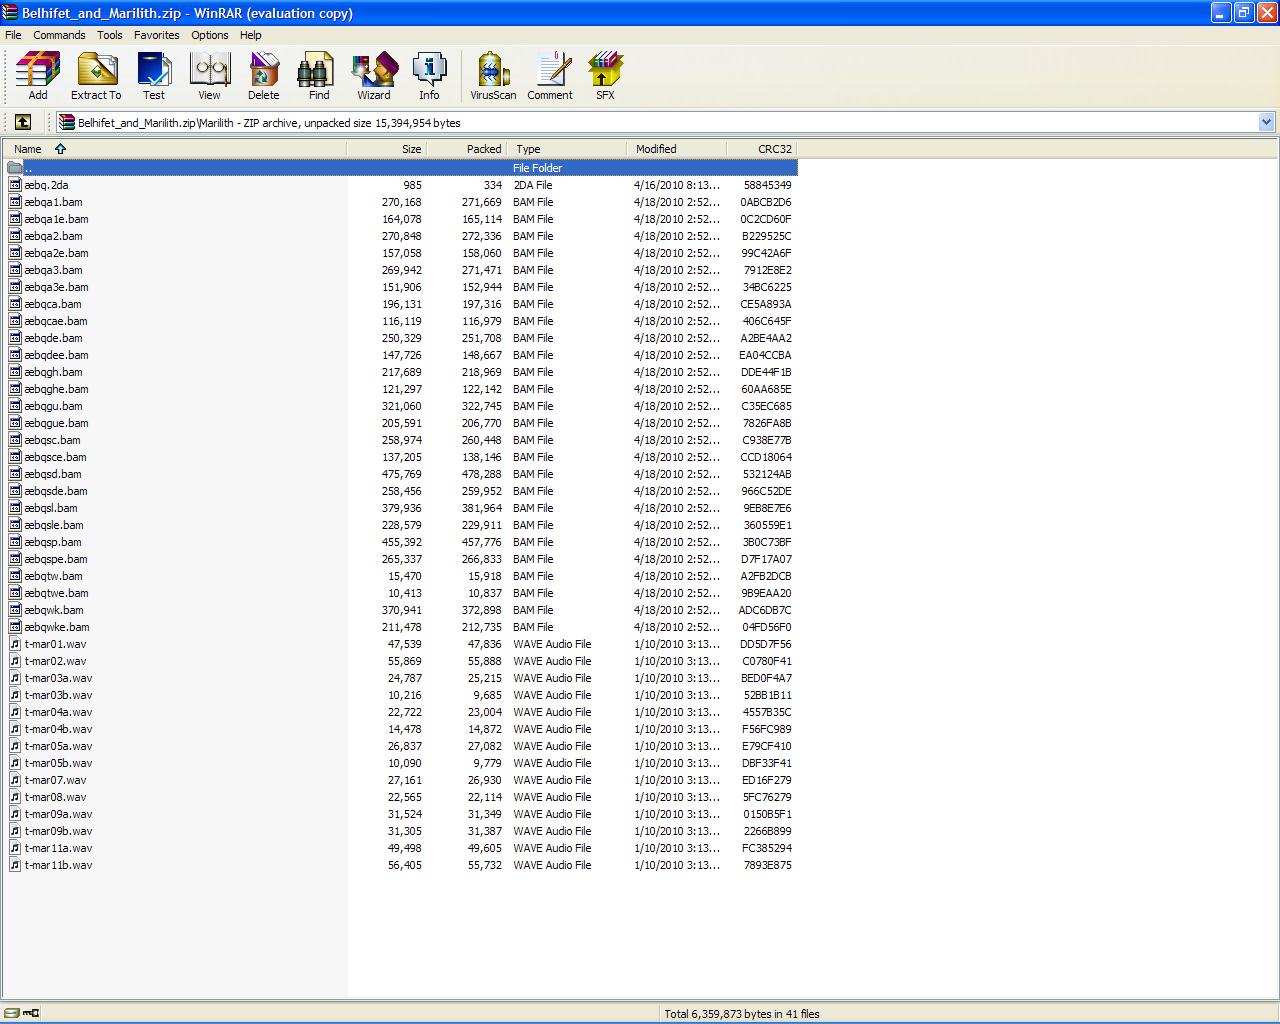Open the Tools menu
This screenshot has width=1280, height=1024.
click(x=110, y=35)
